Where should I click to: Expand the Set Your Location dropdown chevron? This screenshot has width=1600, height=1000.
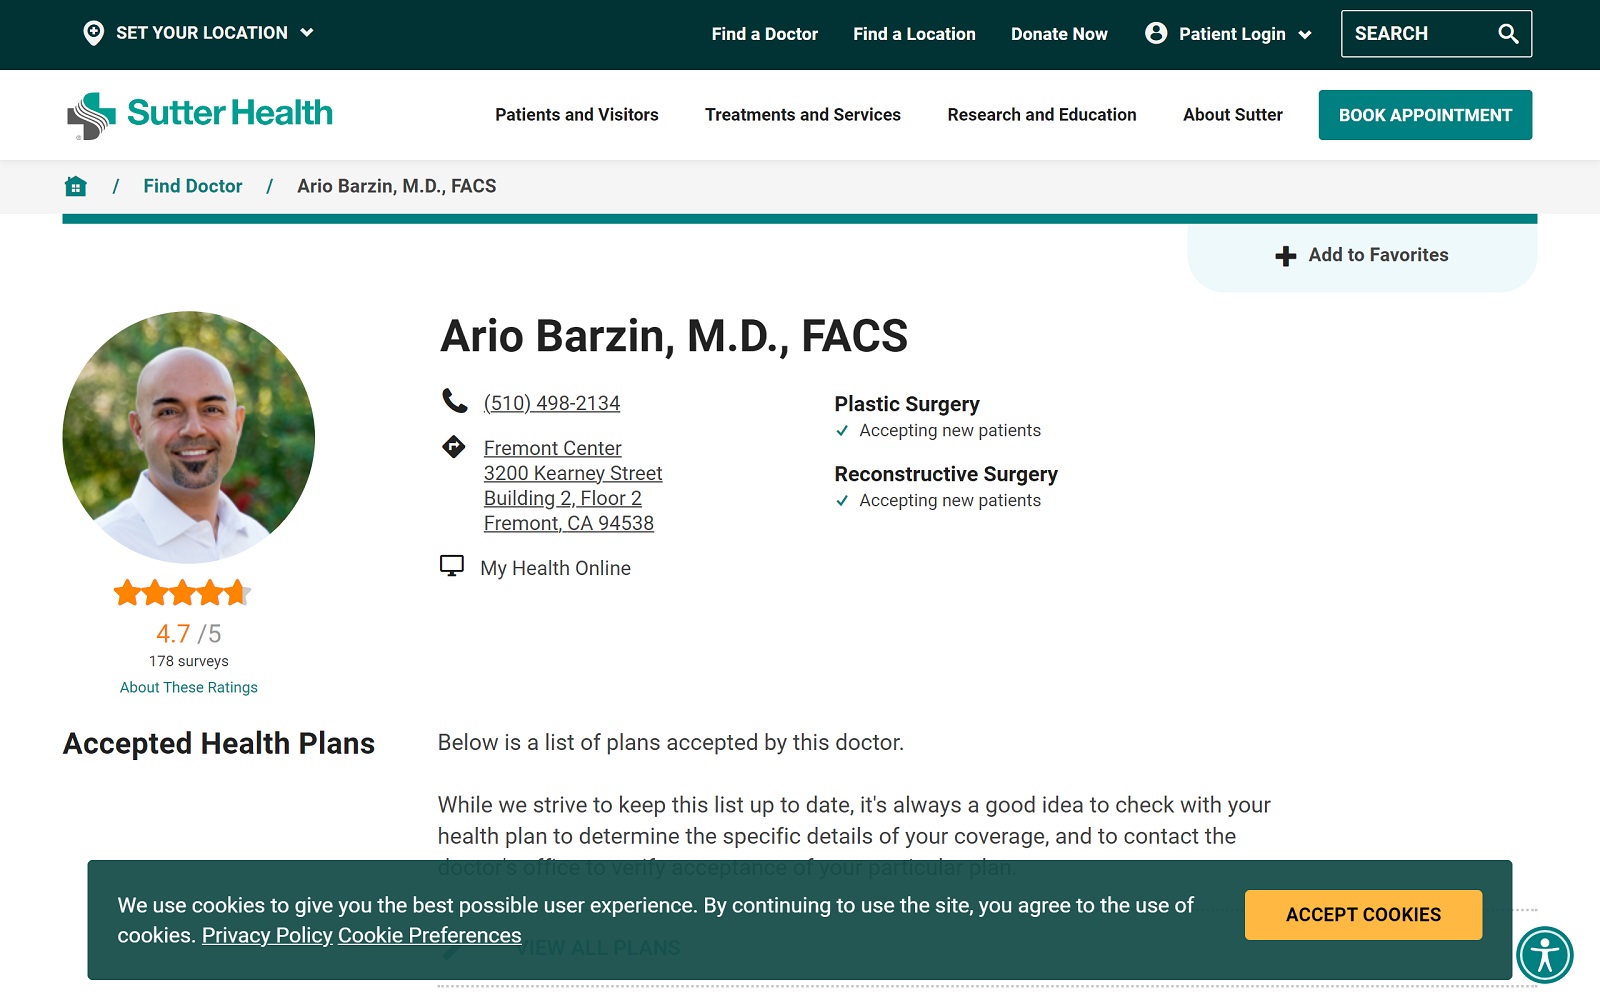tap(307, 33)
